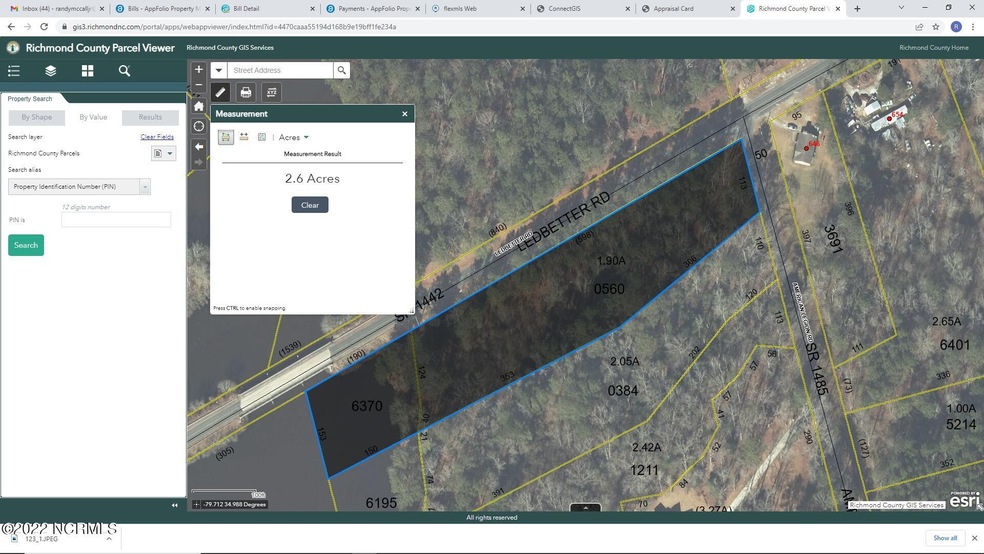Image resolution: width=984 pixels, height=554 pixels.
Task: Click the browser address bar URL
Action: point(234,27)
